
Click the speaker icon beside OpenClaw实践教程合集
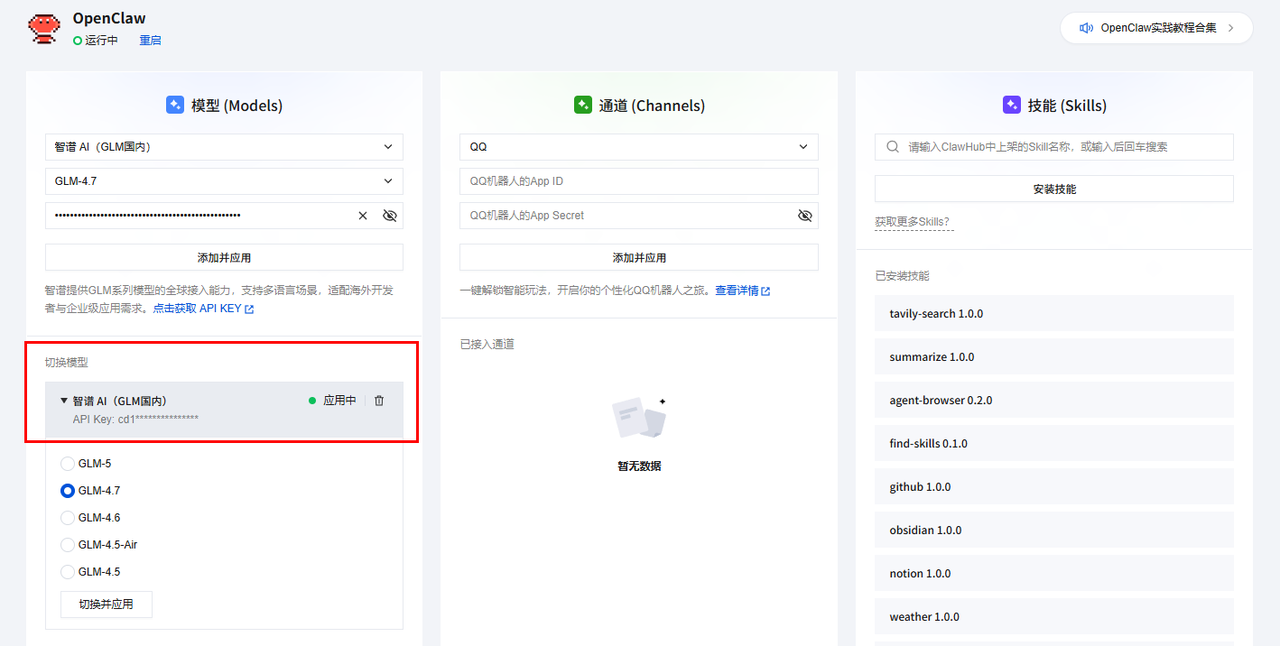(1086, 28)
